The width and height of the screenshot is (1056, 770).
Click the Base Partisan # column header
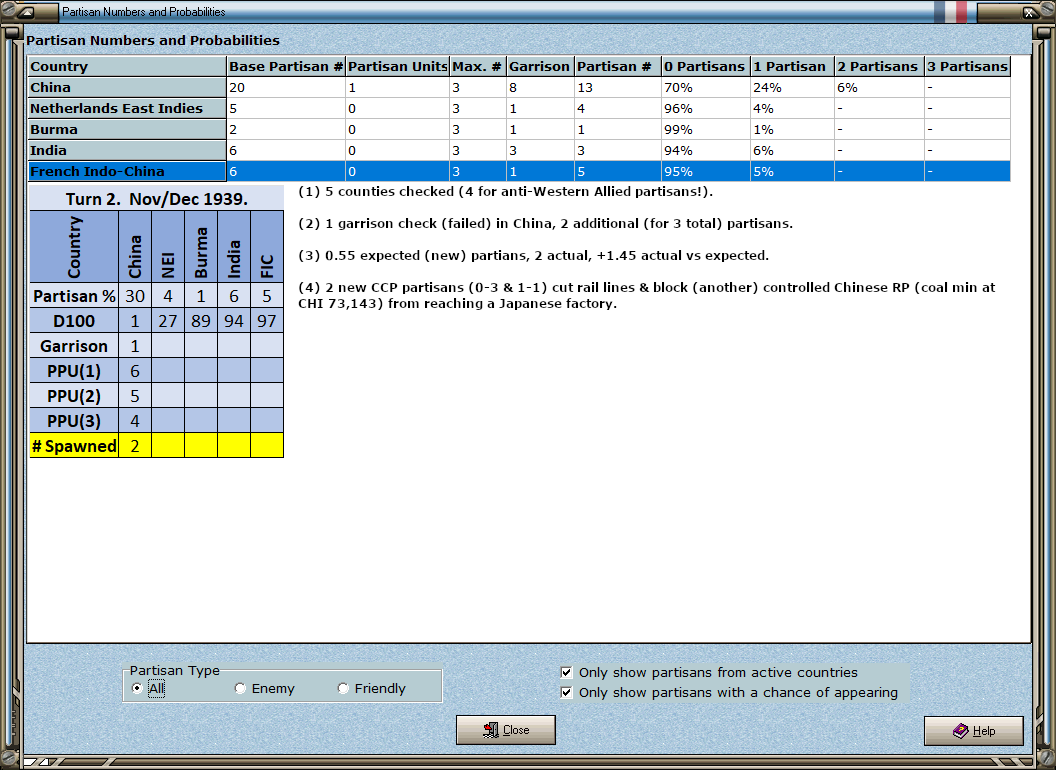coord(286,66)
